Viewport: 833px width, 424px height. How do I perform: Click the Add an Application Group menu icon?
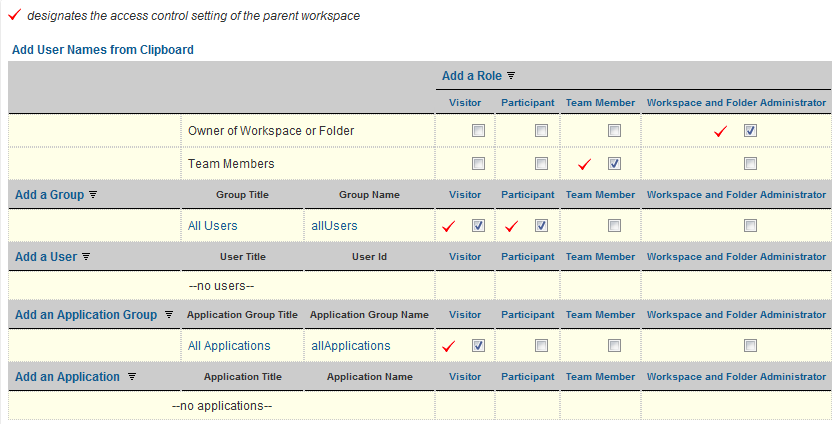(x=168, y=315)
